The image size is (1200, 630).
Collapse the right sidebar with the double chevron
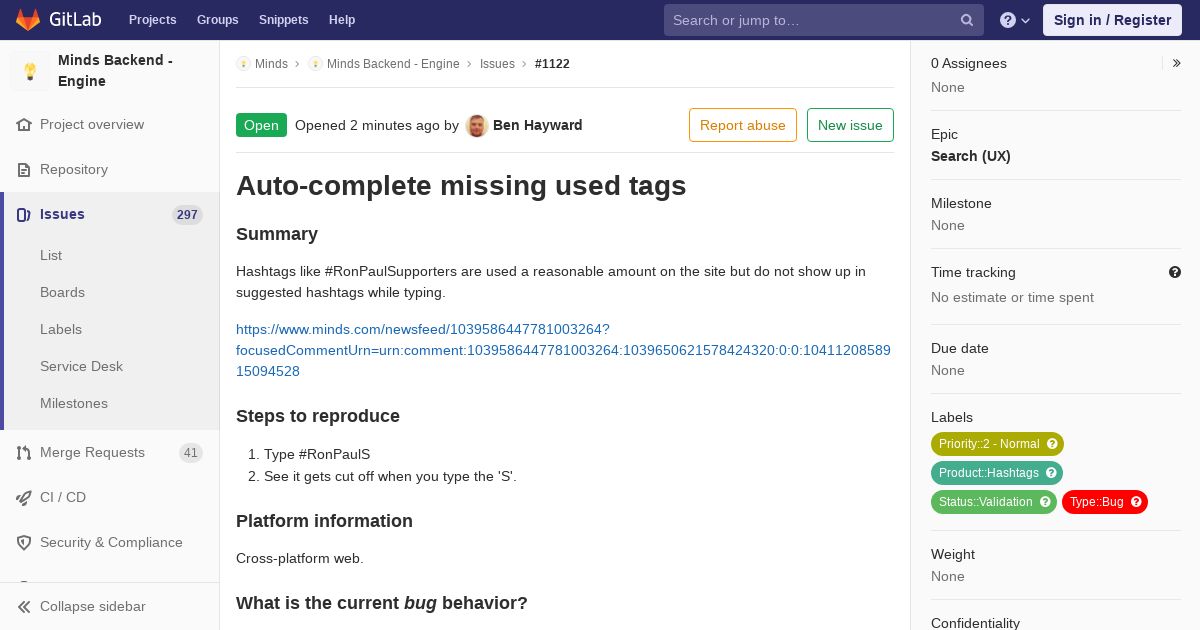tap(1177, 63)
